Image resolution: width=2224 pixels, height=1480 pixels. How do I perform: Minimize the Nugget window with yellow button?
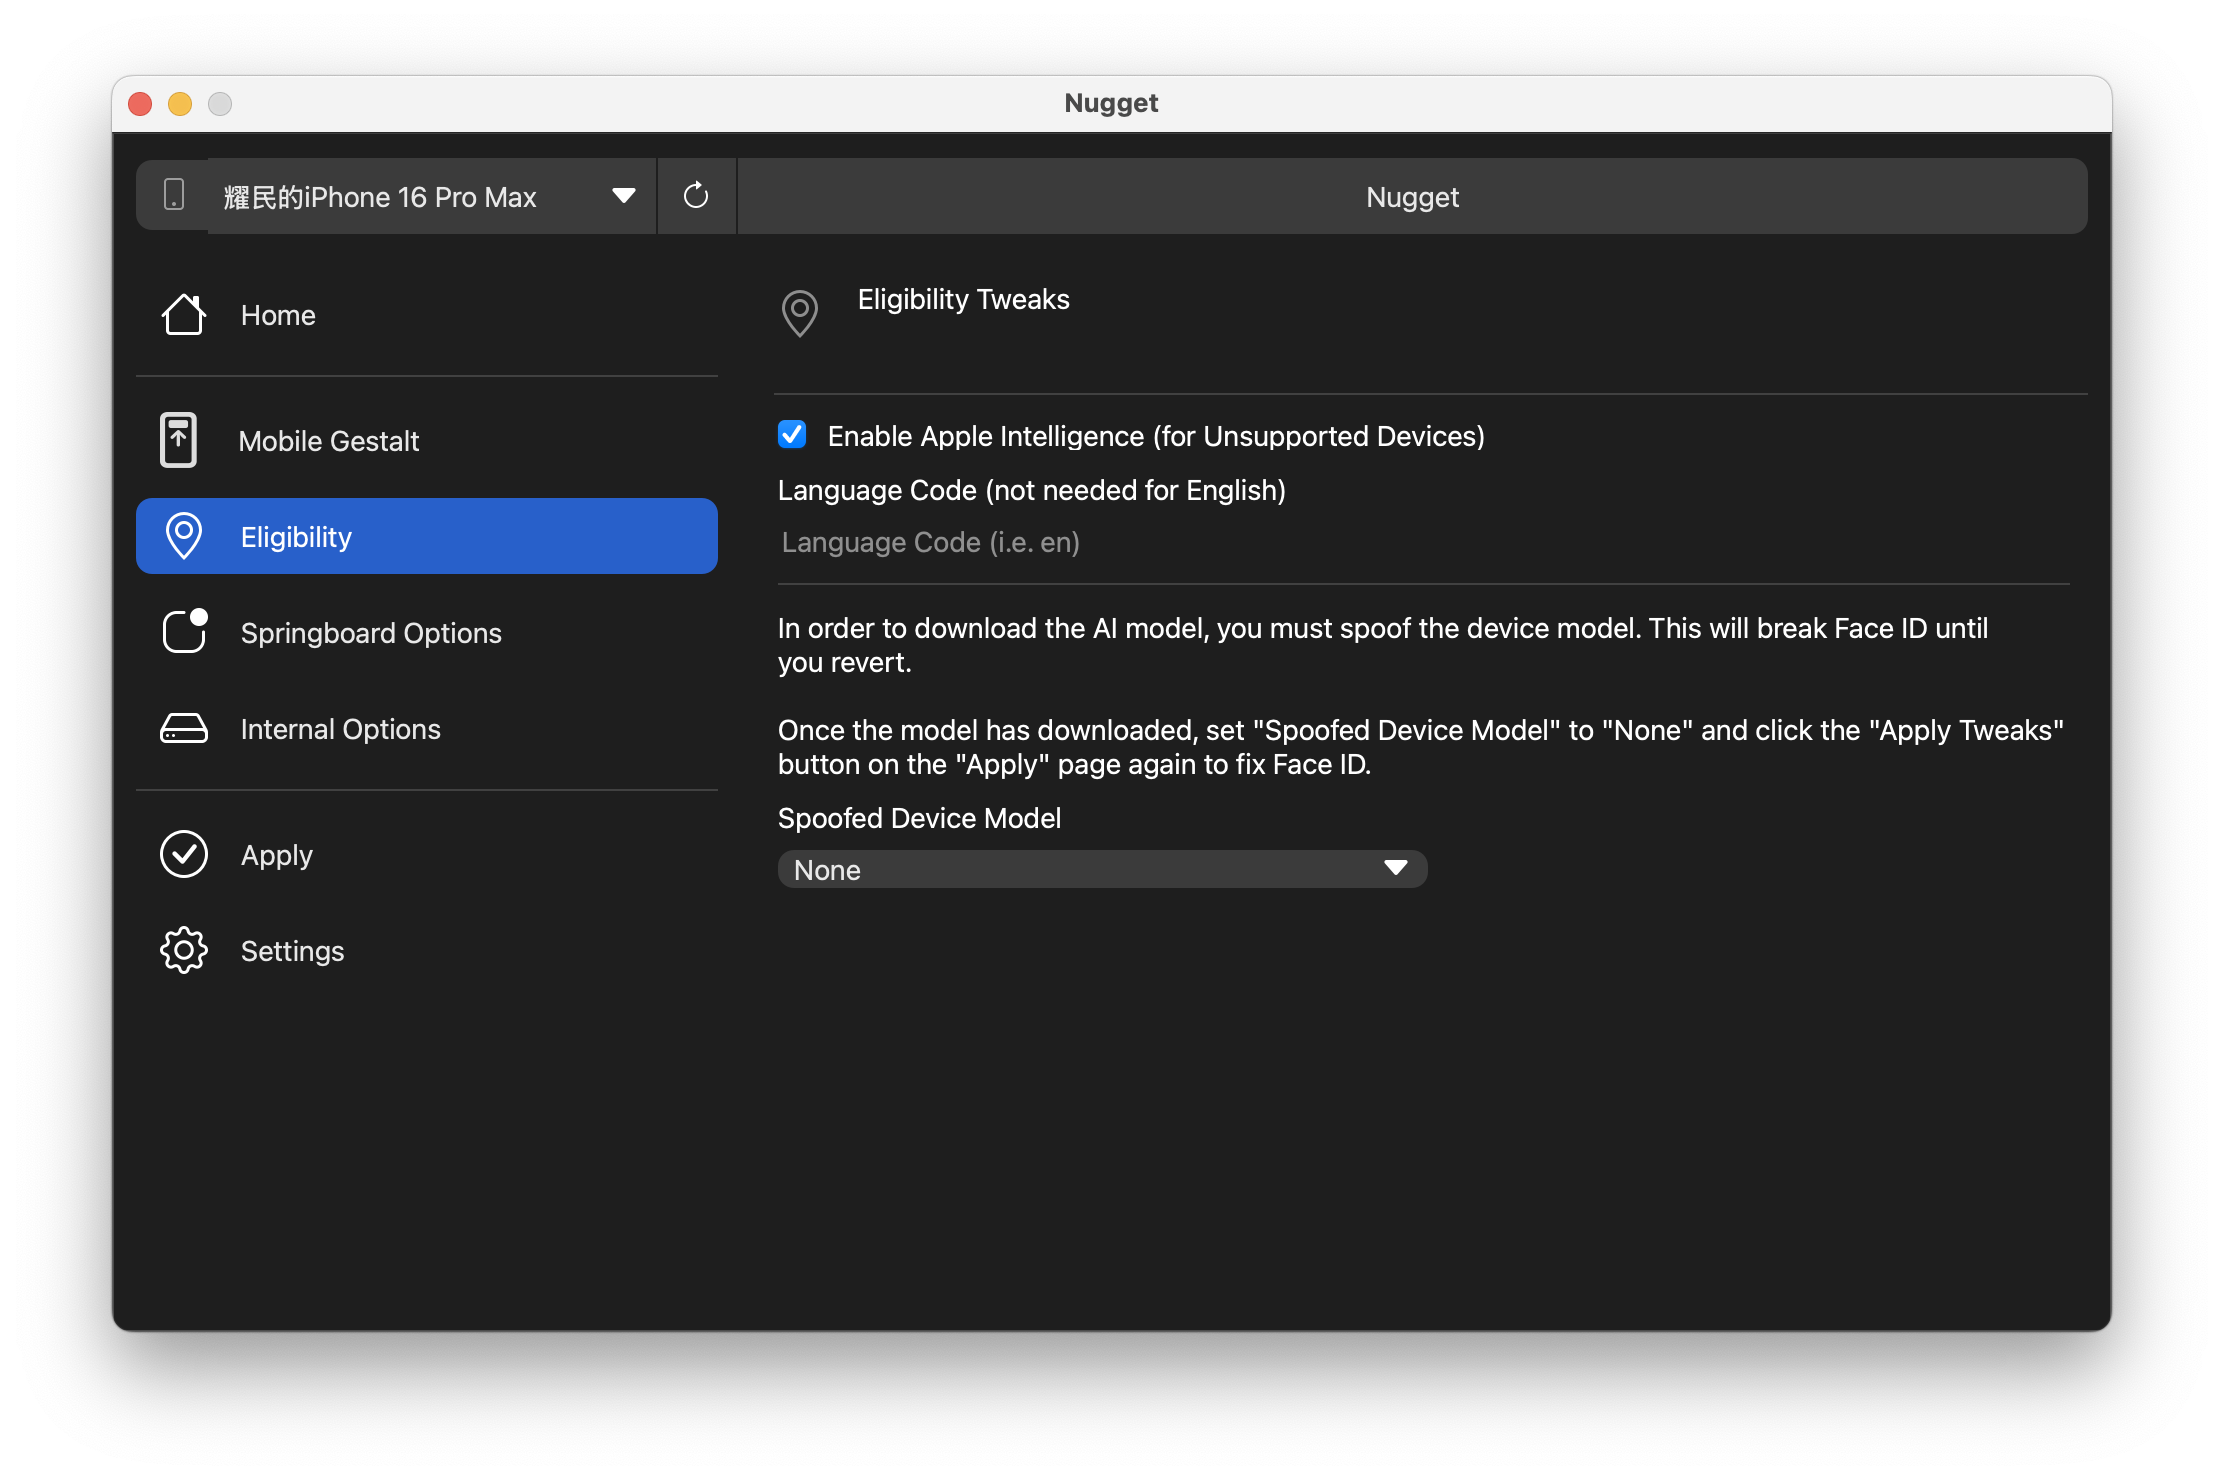180,103
